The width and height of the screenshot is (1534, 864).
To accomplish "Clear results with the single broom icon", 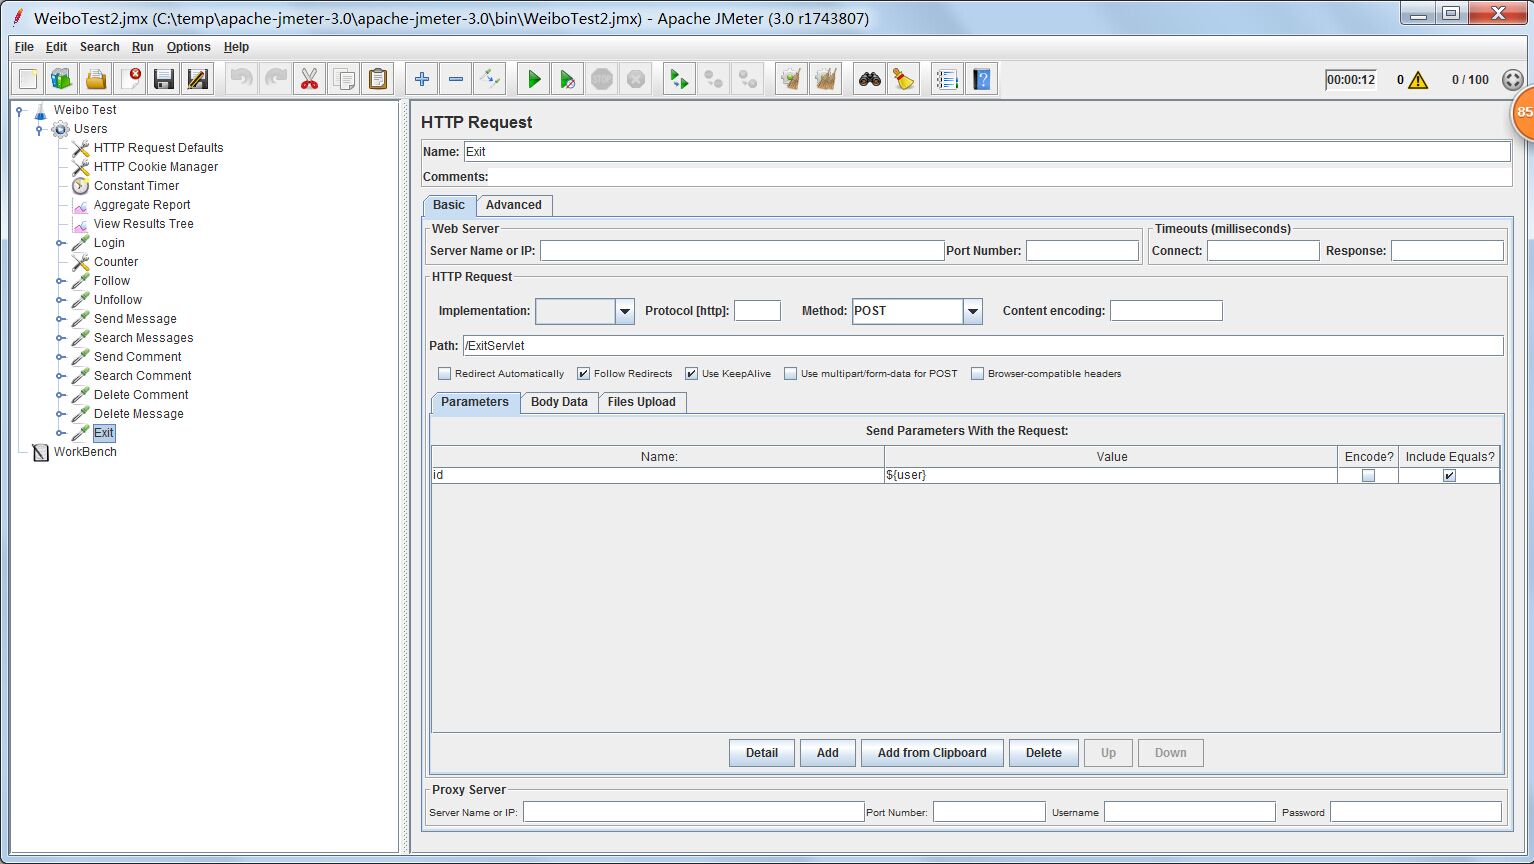I will (x=792, y=79).
